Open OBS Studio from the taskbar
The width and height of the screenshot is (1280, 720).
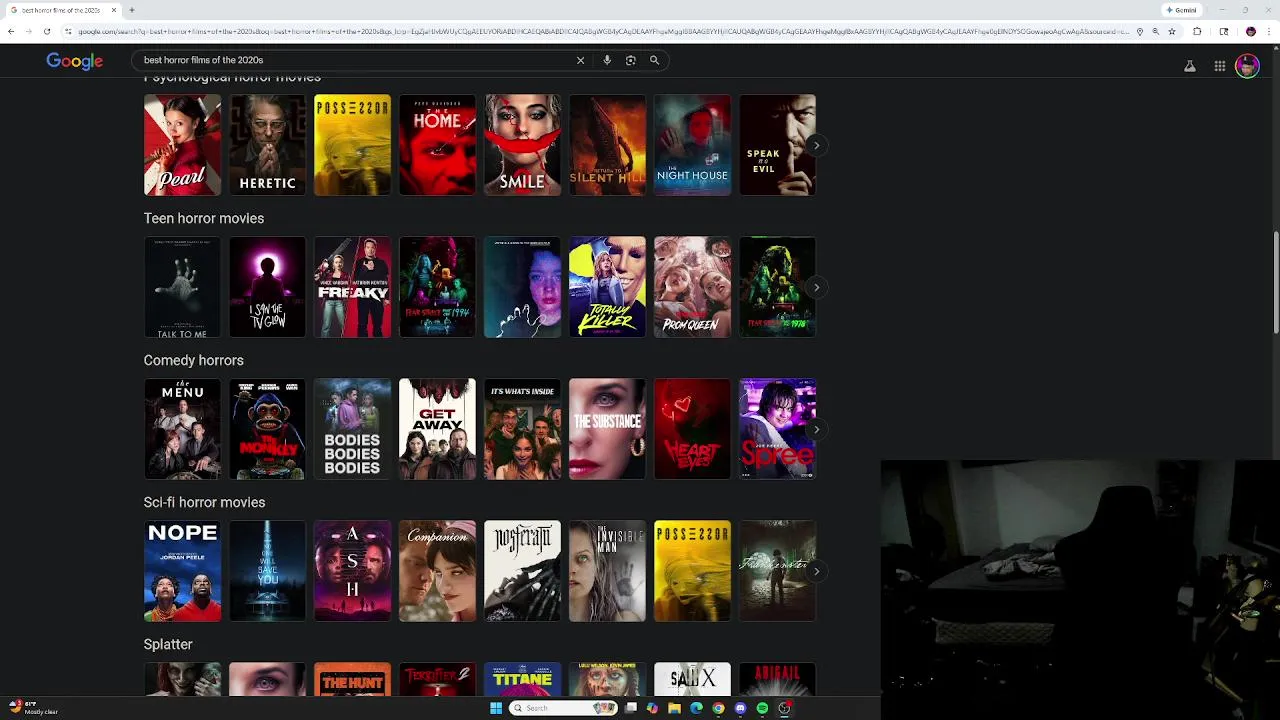click(785, 708)
